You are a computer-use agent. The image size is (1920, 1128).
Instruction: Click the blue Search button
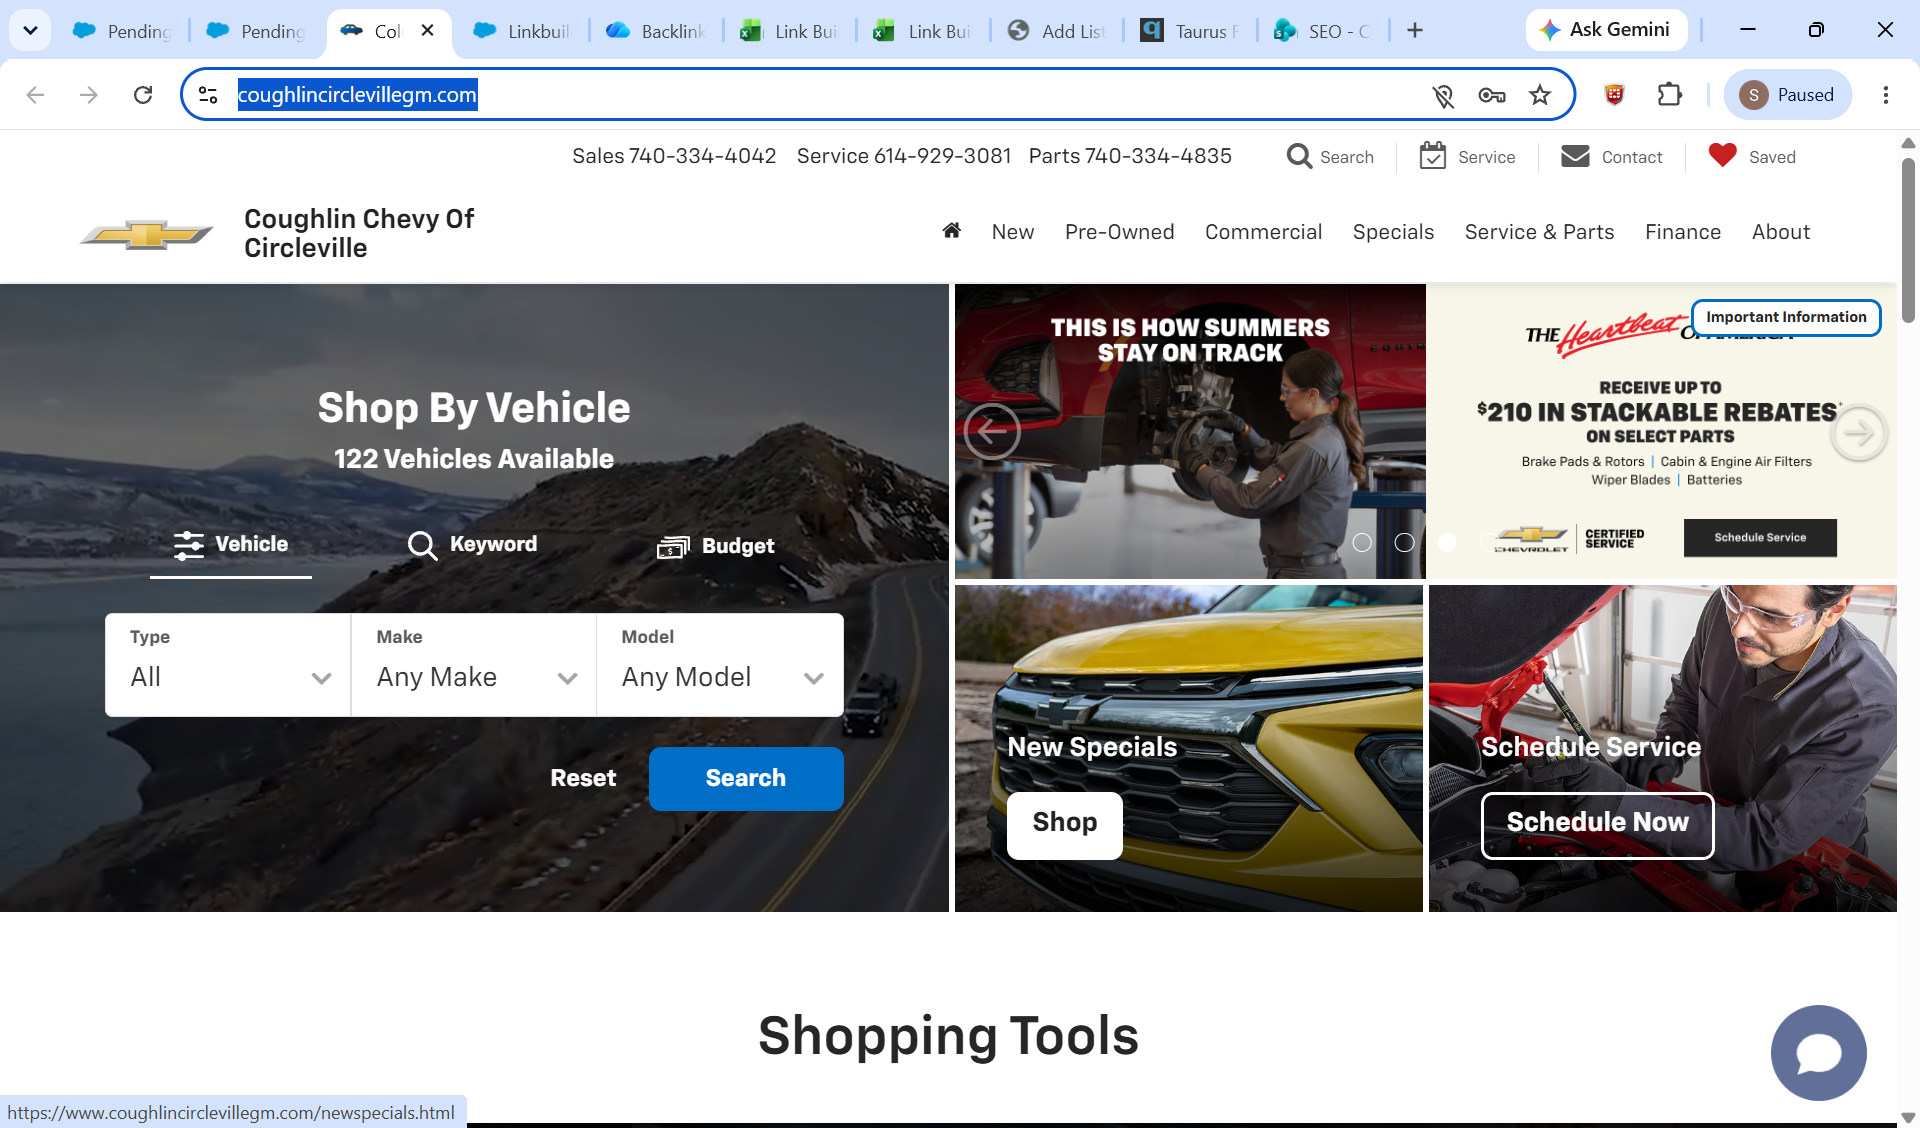[x=746, y=778]
